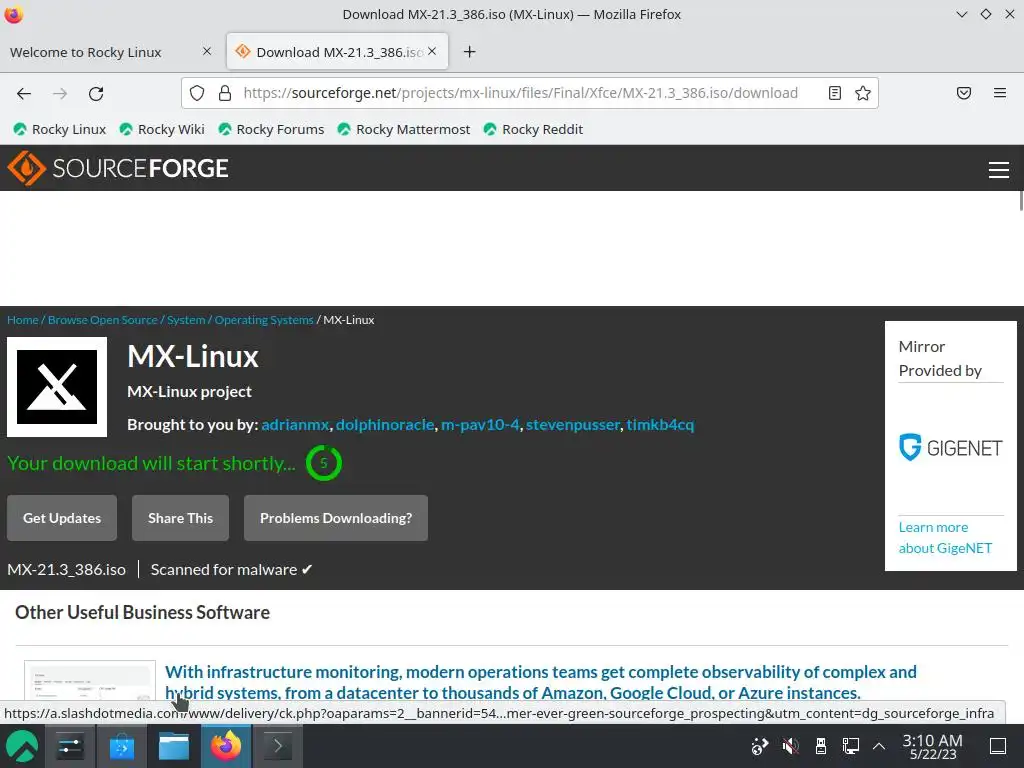View dolphinoracle profile
Viewport: 1024px width, 768px height.
(385, 424)
